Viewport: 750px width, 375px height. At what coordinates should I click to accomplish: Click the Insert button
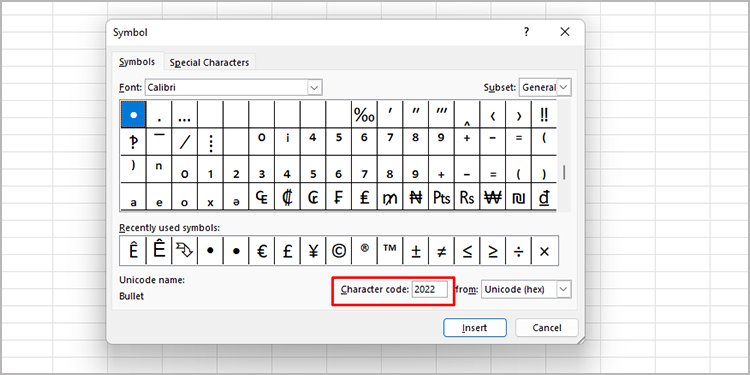[474, 328]
